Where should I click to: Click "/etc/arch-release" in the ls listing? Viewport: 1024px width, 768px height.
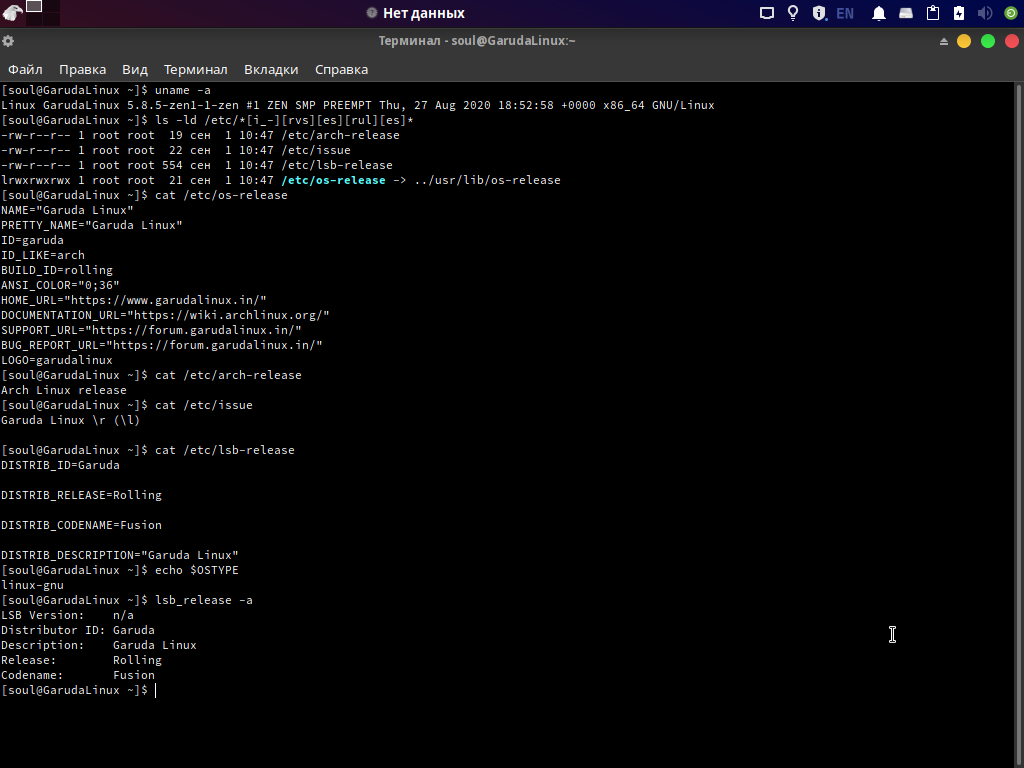pyautogui.click(x=340, y=135)
